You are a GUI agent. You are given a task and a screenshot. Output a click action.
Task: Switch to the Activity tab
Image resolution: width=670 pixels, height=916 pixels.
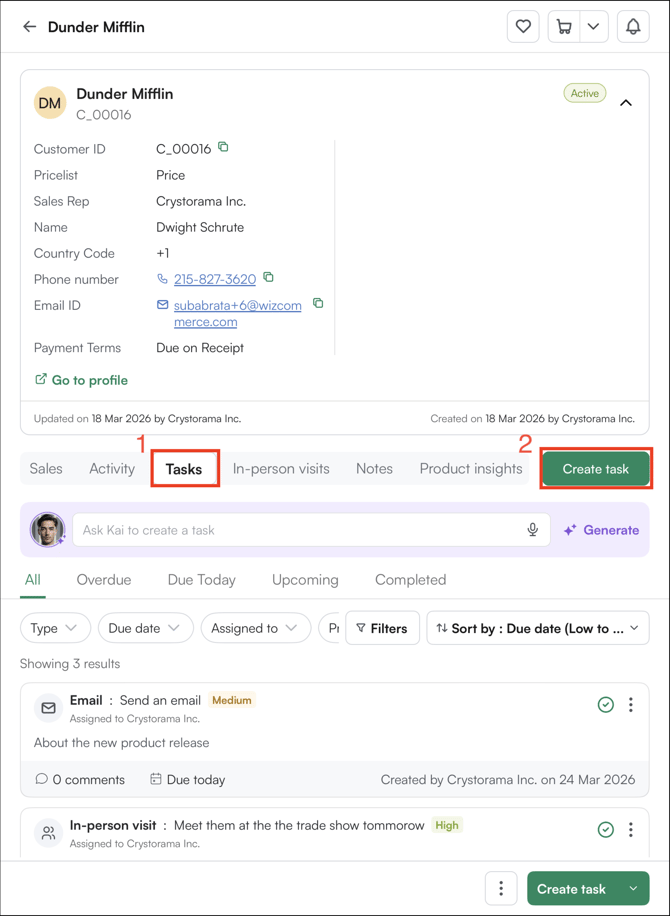tap(112, 469)
